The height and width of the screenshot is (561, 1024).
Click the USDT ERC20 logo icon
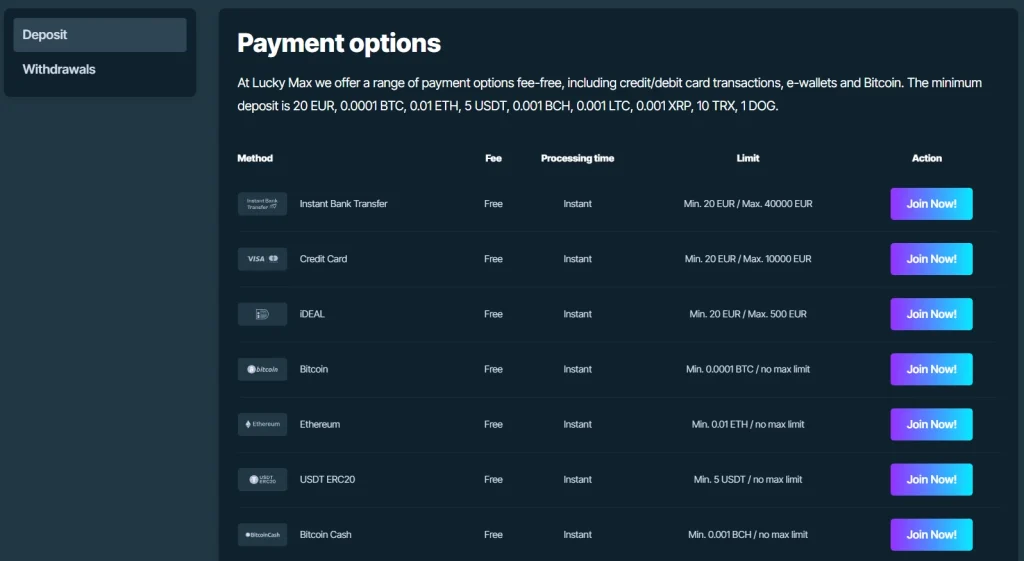263,479
